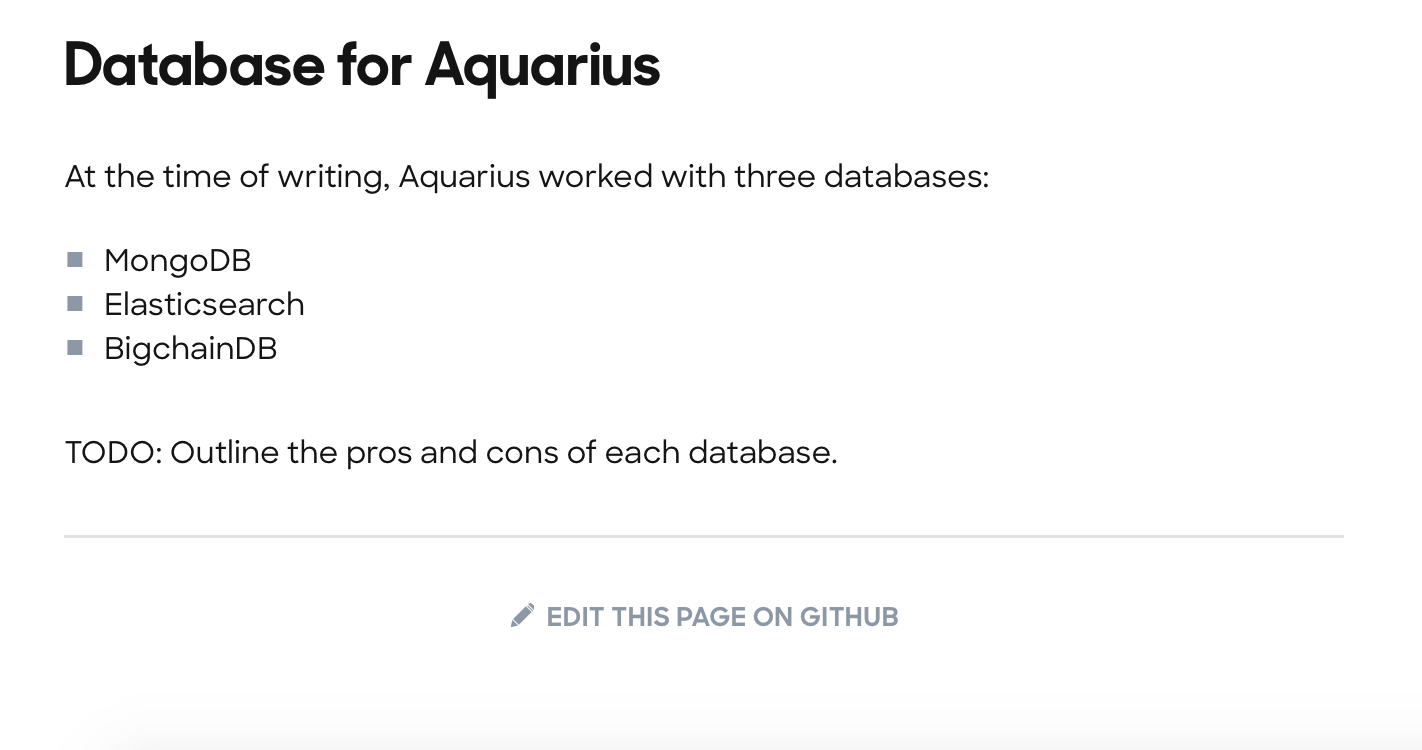Click the sentence about three databases
1422x750 pixels.
(527, 177)
